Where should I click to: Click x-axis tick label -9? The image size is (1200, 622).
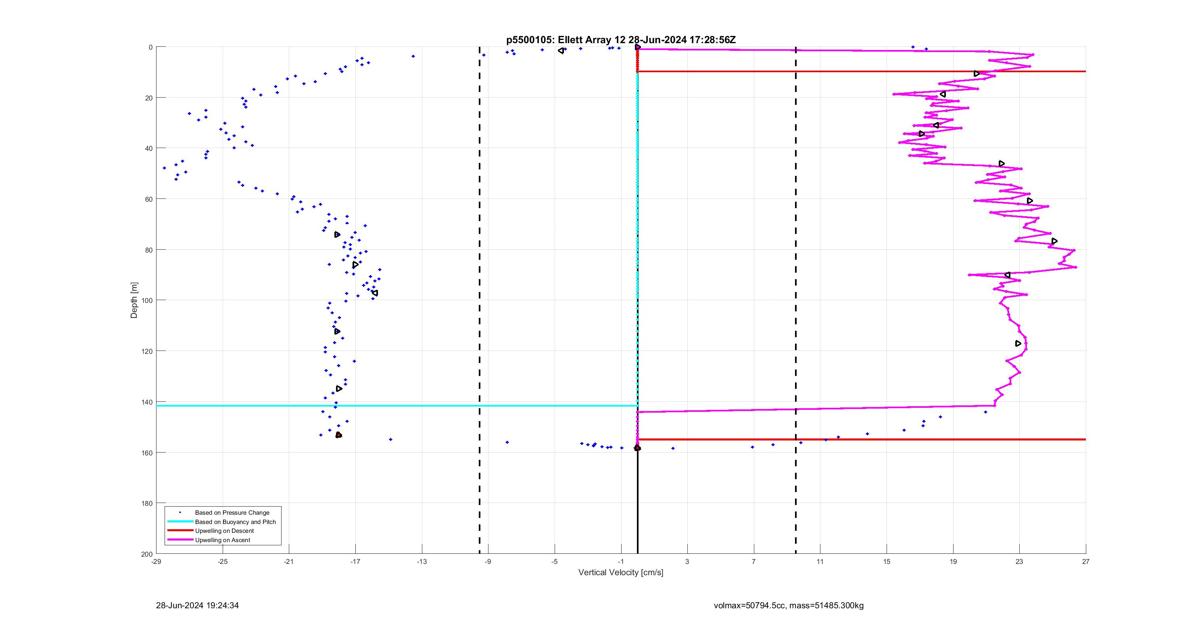click(488, 561)
